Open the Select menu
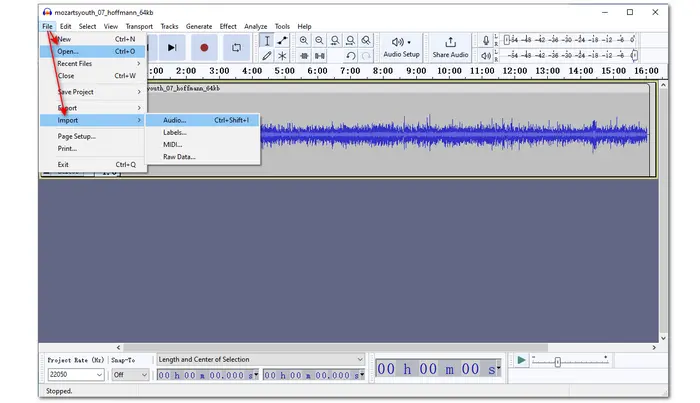This screenshot has height=403, width=700. [88, 26]
